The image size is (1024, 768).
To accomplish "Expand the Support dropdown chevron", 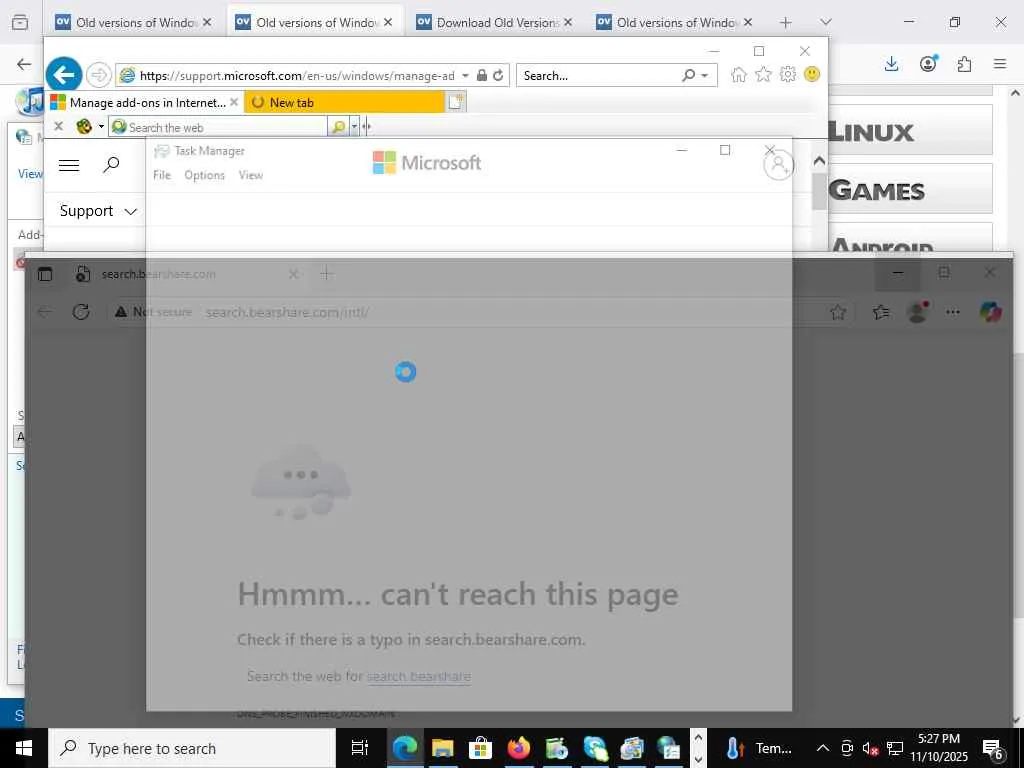I will coord(131,212).
